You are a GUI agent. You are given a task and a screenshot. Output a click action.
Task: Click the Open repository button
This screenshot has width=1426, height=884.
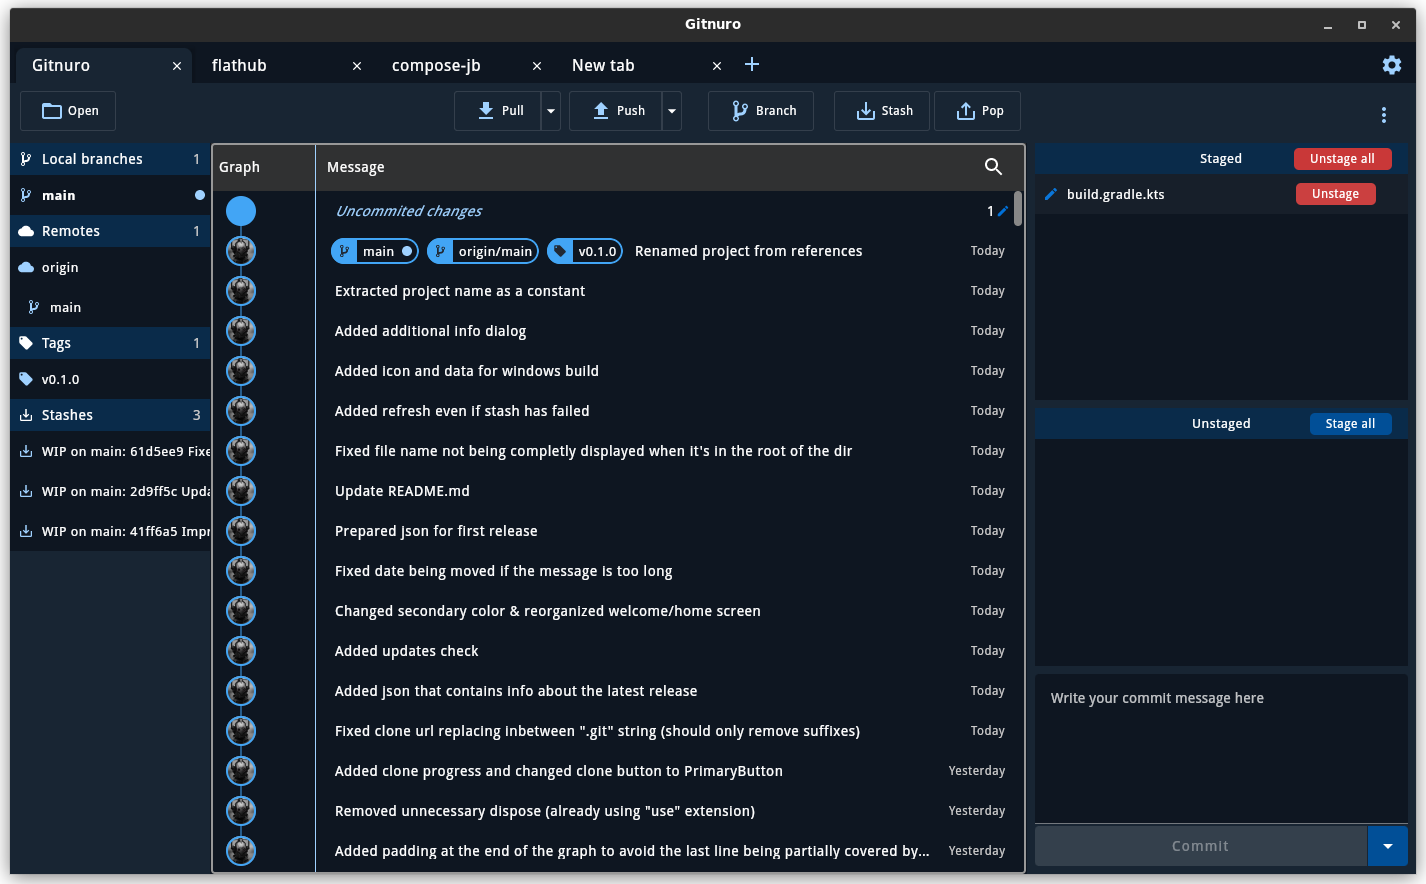coord(68,111)
